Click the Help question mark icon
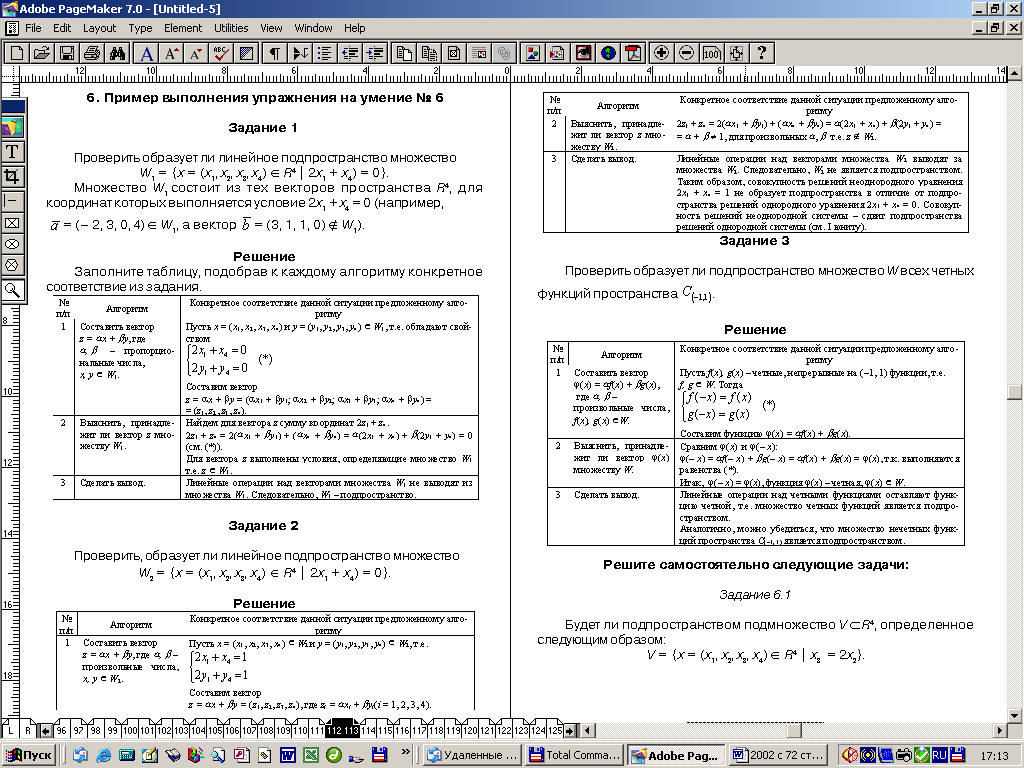 tap(761, 53)
